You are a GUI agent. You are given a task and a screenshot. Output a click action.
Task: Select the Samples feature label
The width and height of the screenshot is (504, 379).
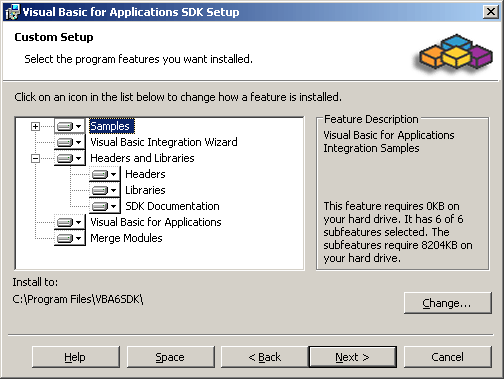point(112,126)
